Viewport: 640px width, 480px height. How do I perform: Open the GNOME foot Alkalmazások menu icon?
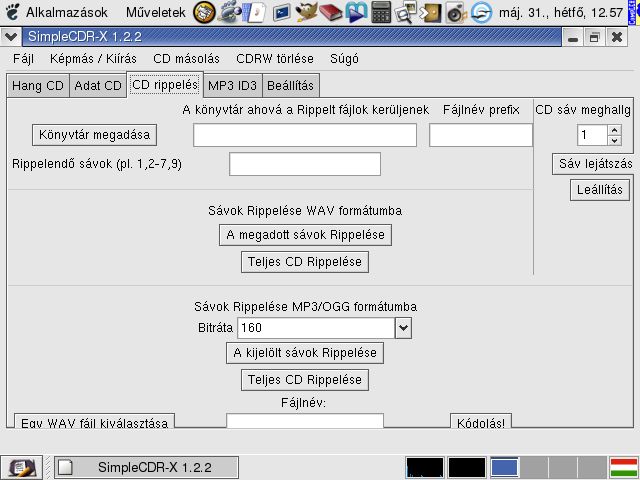(x=11, y=12)
